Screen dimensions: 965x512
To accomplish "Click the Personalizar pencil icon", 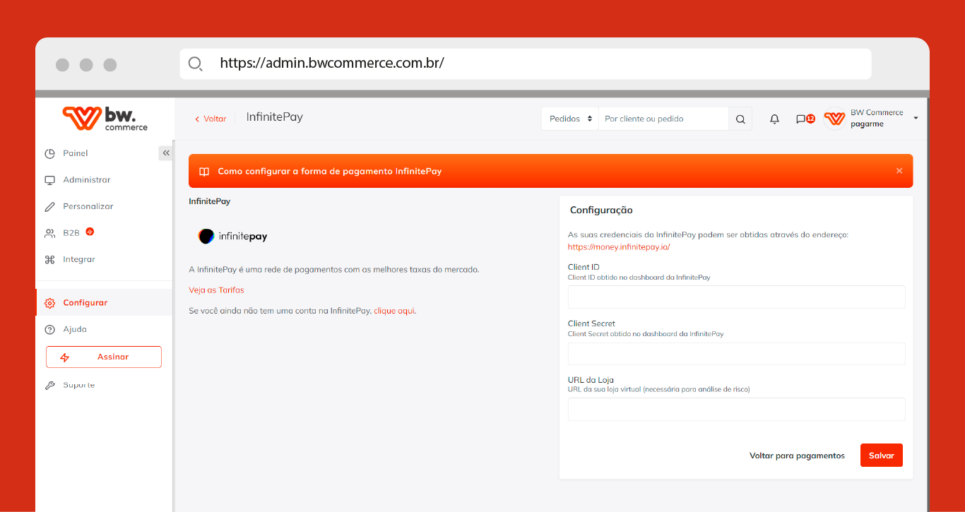I will click(x=50, y=207).
